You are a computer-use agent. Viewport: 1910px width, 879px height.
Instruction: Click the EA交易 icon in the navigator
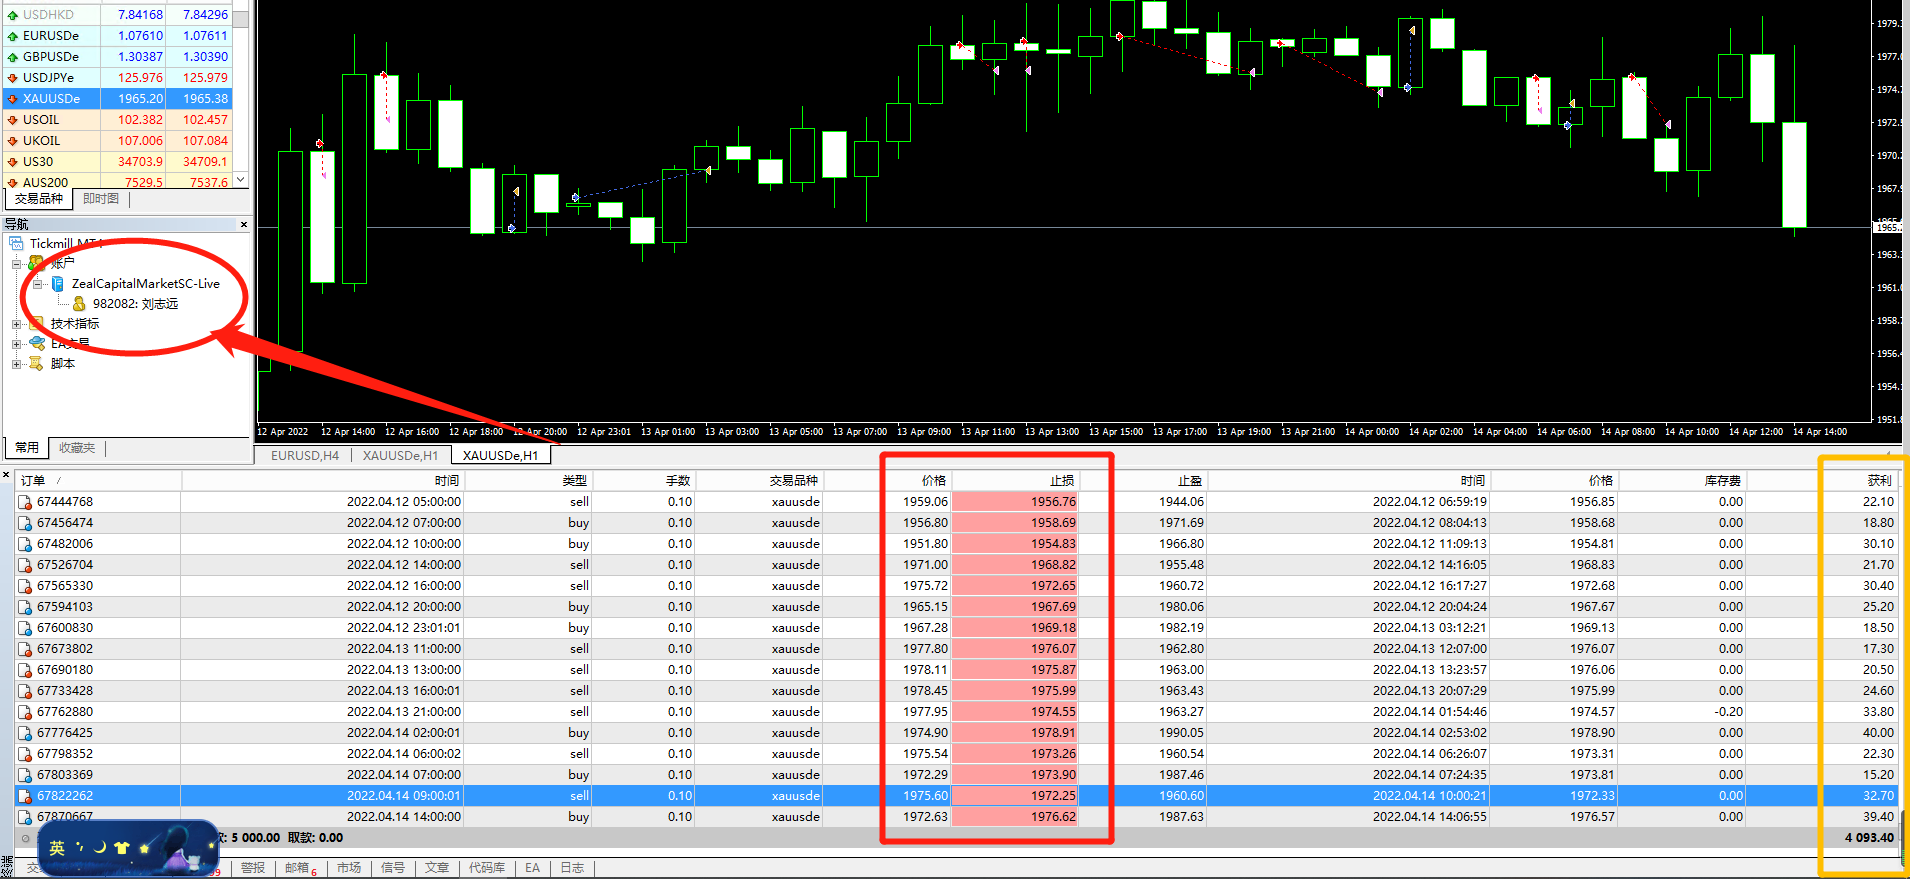pos(37,344)
